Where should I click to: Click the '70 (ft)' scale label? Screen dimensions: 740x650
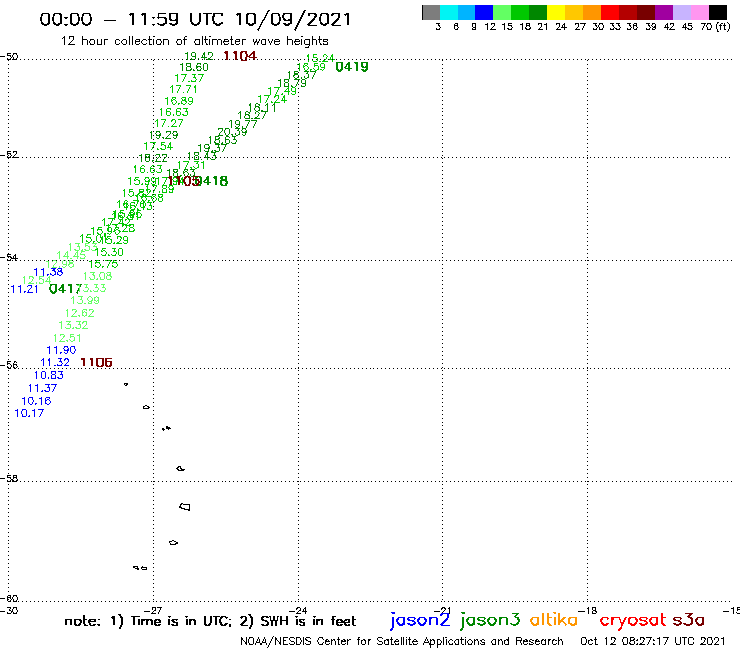coord(715,27)
